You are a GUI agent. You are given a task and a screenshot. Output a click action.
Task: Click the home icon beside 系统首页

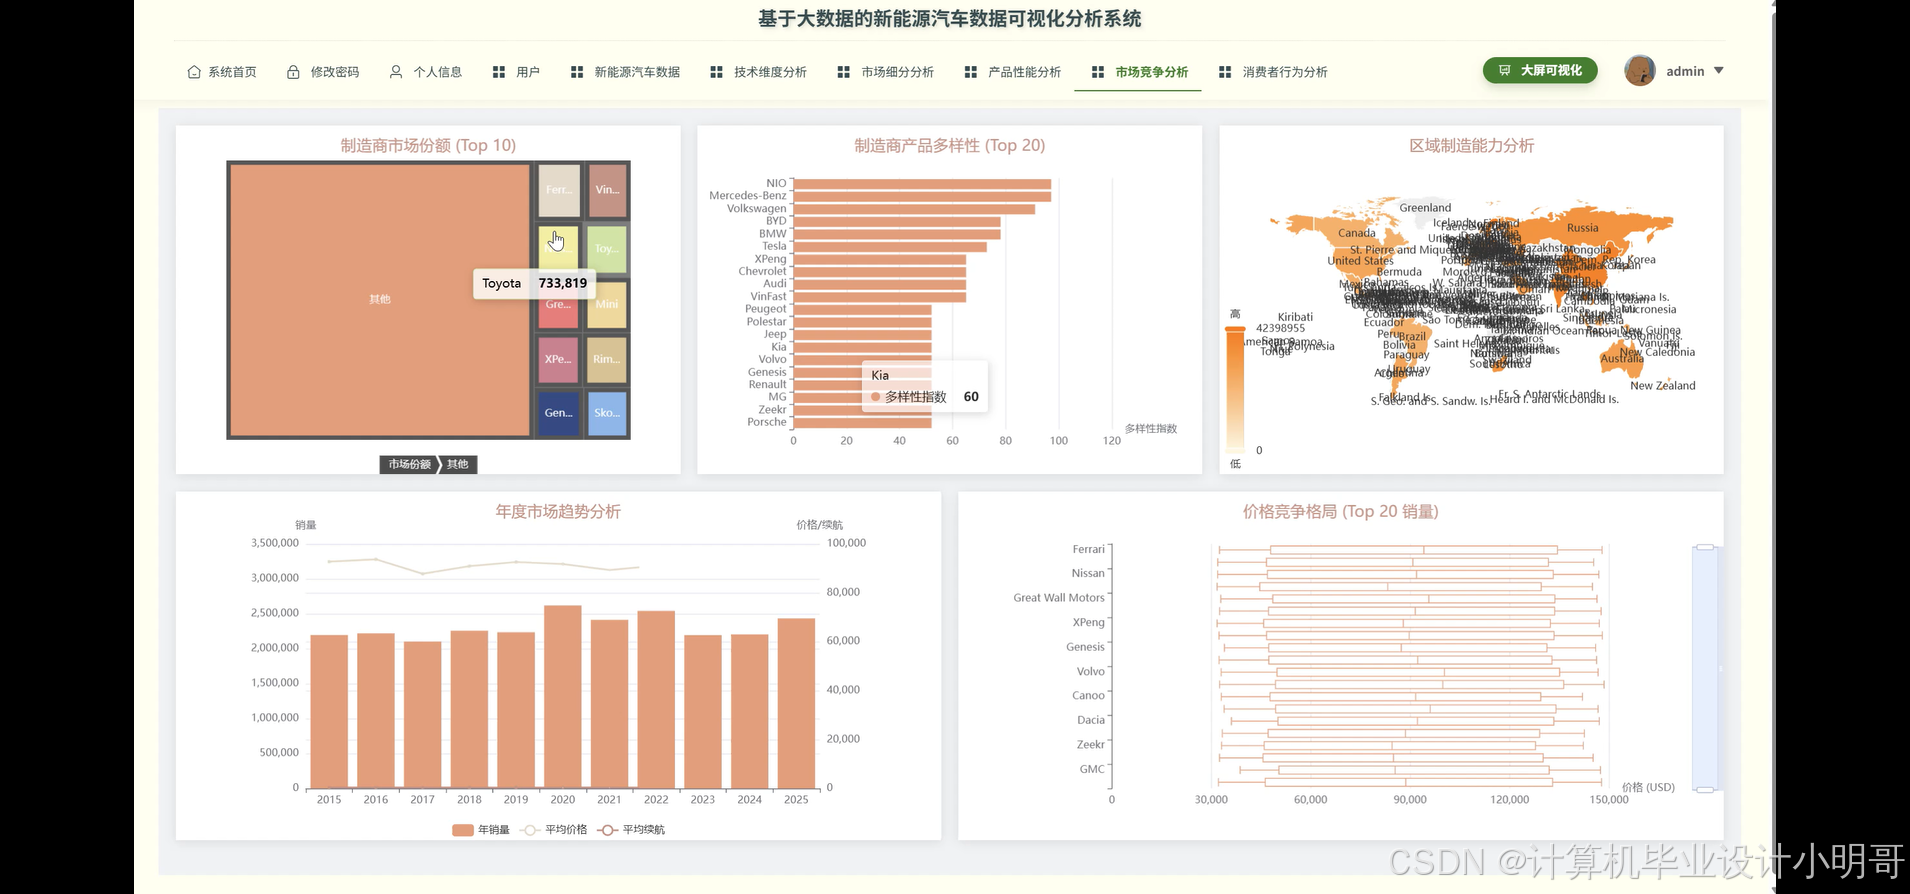[194, 72]
